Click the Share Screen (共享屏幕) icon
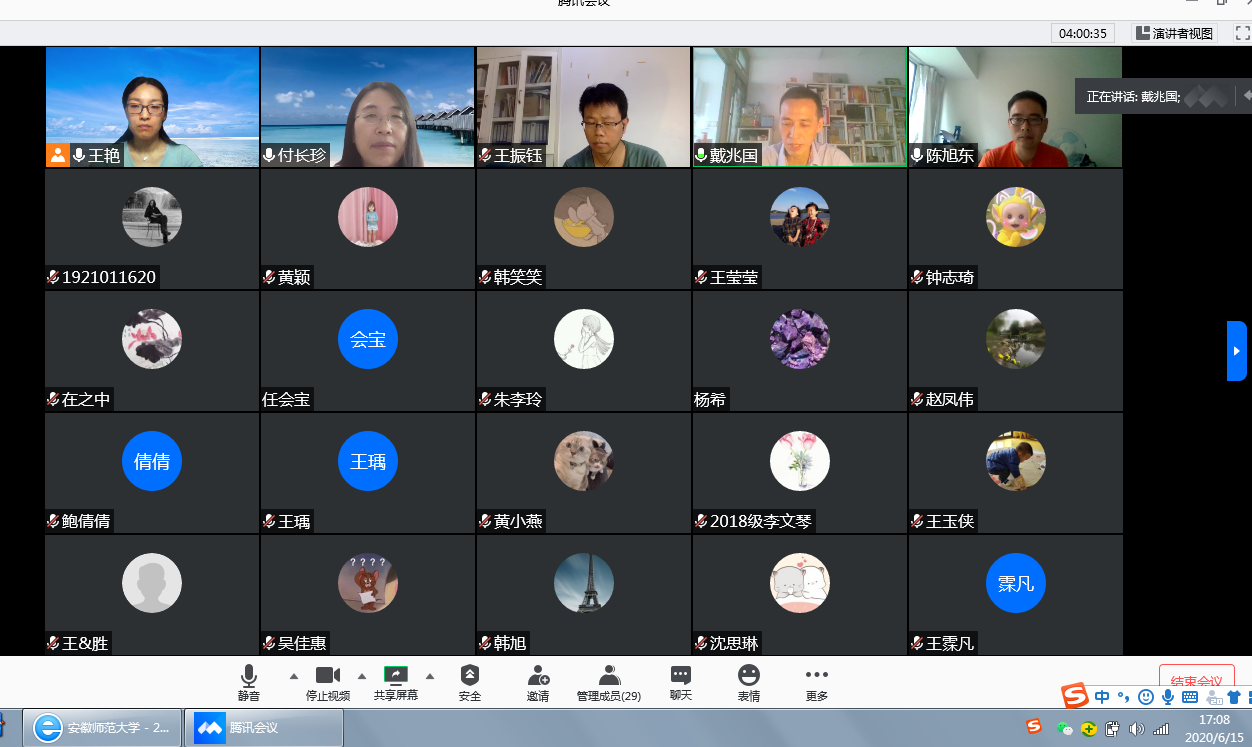 [x=396, y=676]
